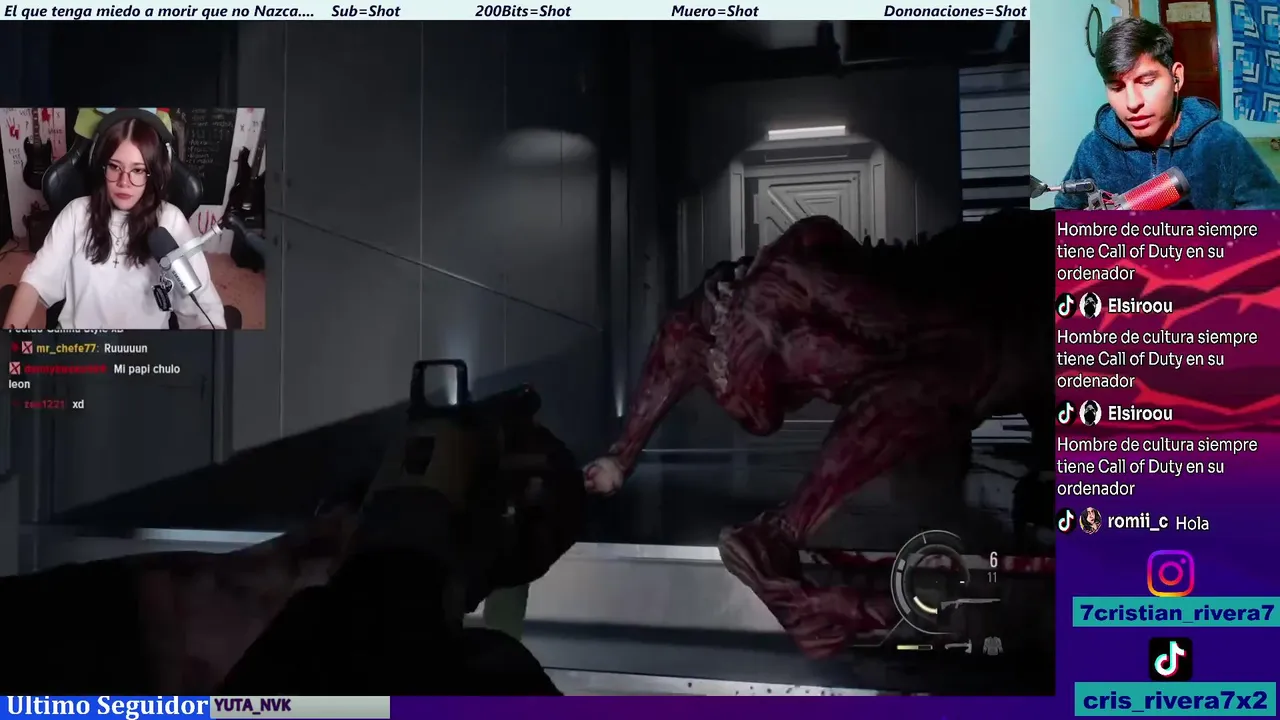The height and width of the screenshot is (720, 1280).
Task: Click the ammo count '6' in HUD
Action: point(993,560)
